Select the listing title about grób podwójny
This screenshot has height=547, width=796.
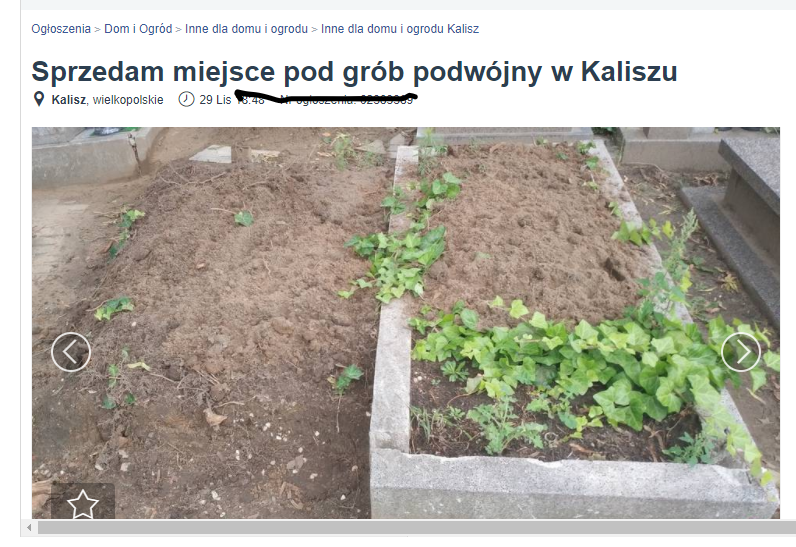pyautogui.click(x=354, y=72)
